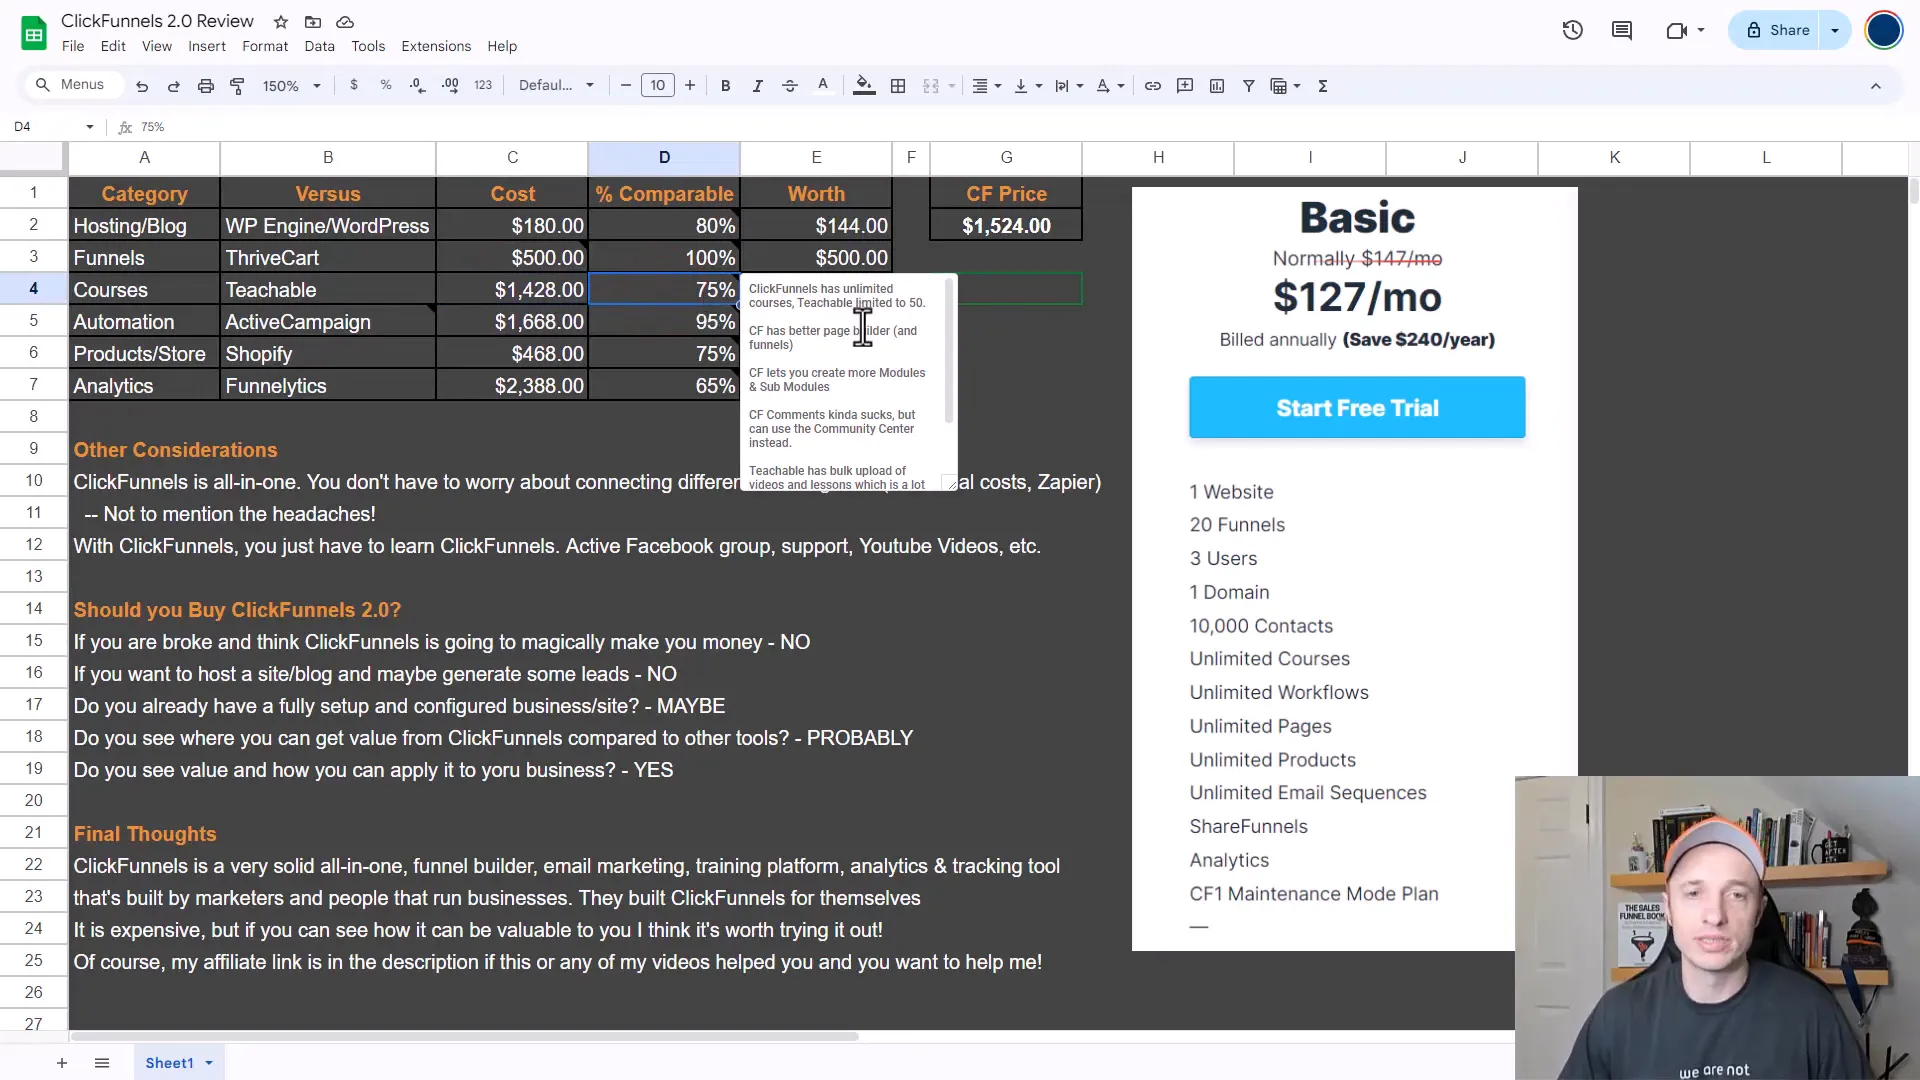Open Name box dropdown arrow

(x=90, y=127)
